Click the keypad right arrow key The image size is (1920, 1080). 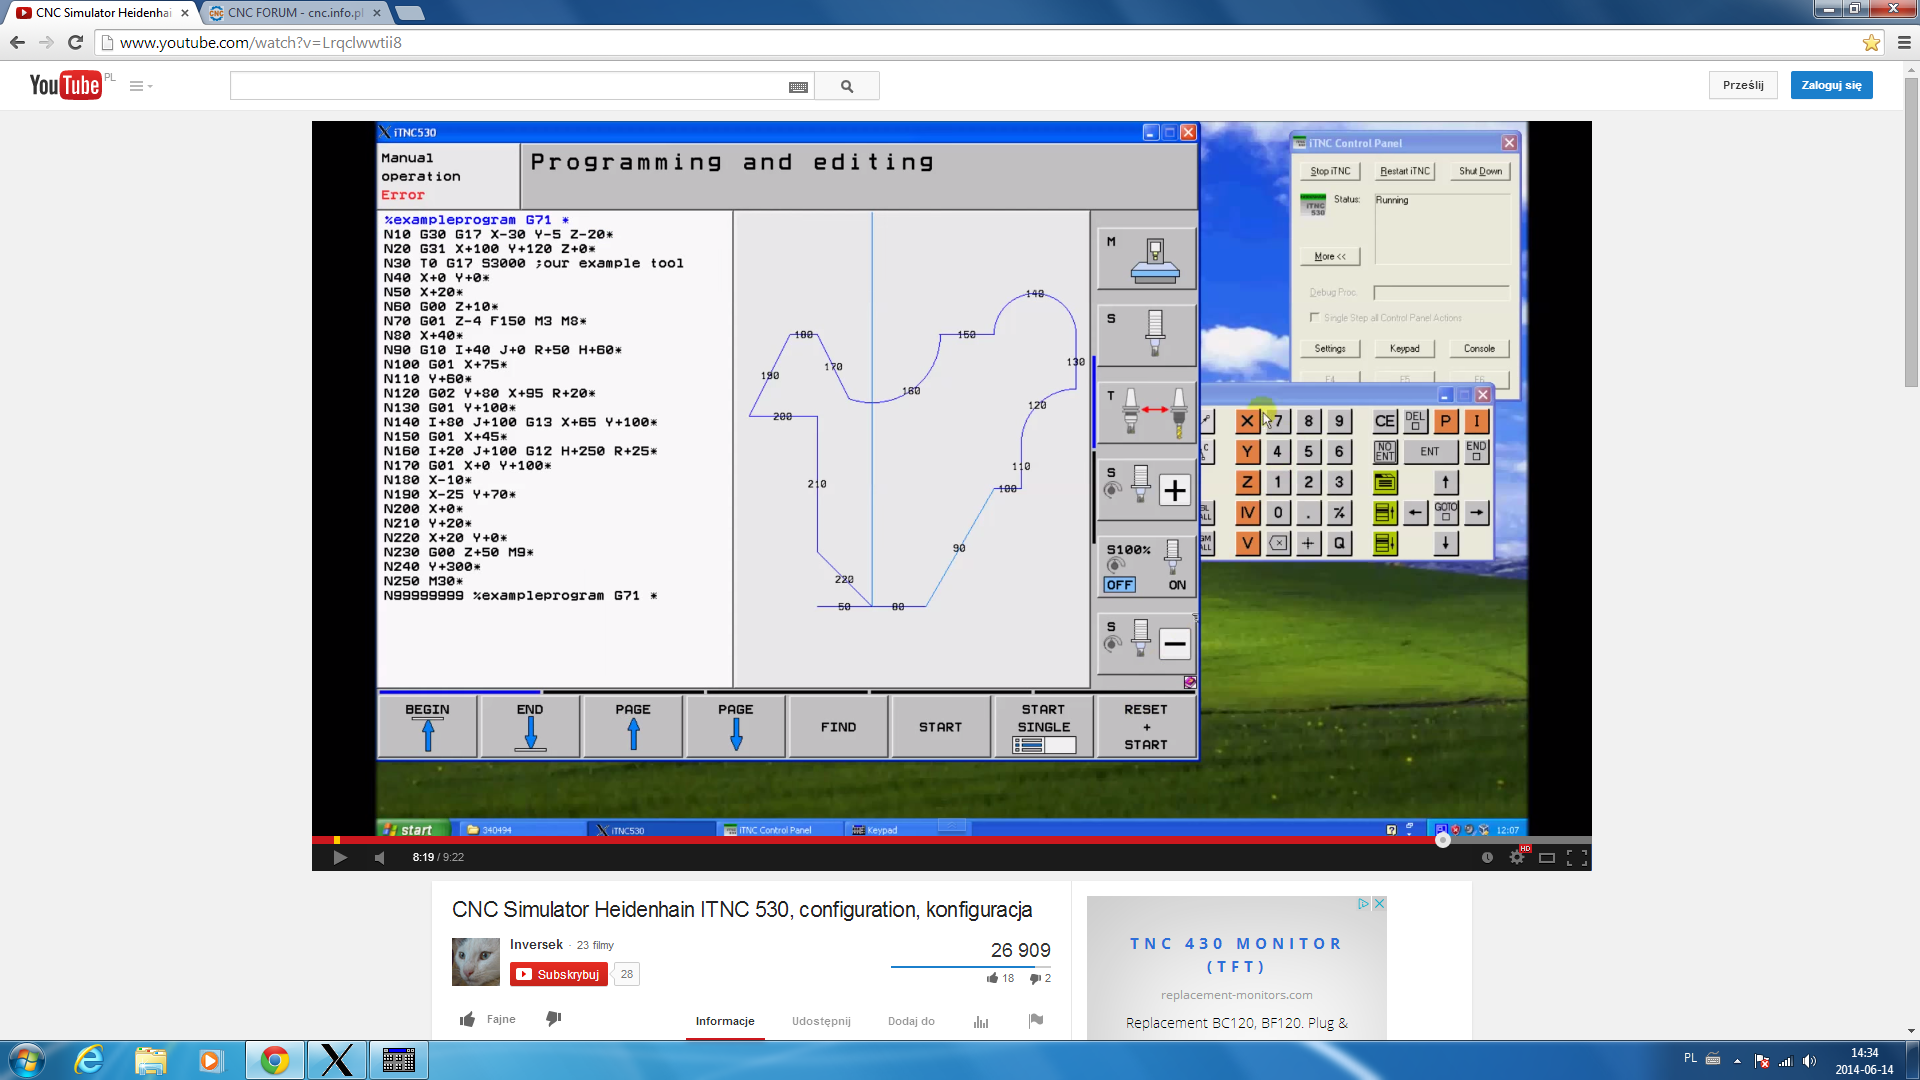(1477, 513)
